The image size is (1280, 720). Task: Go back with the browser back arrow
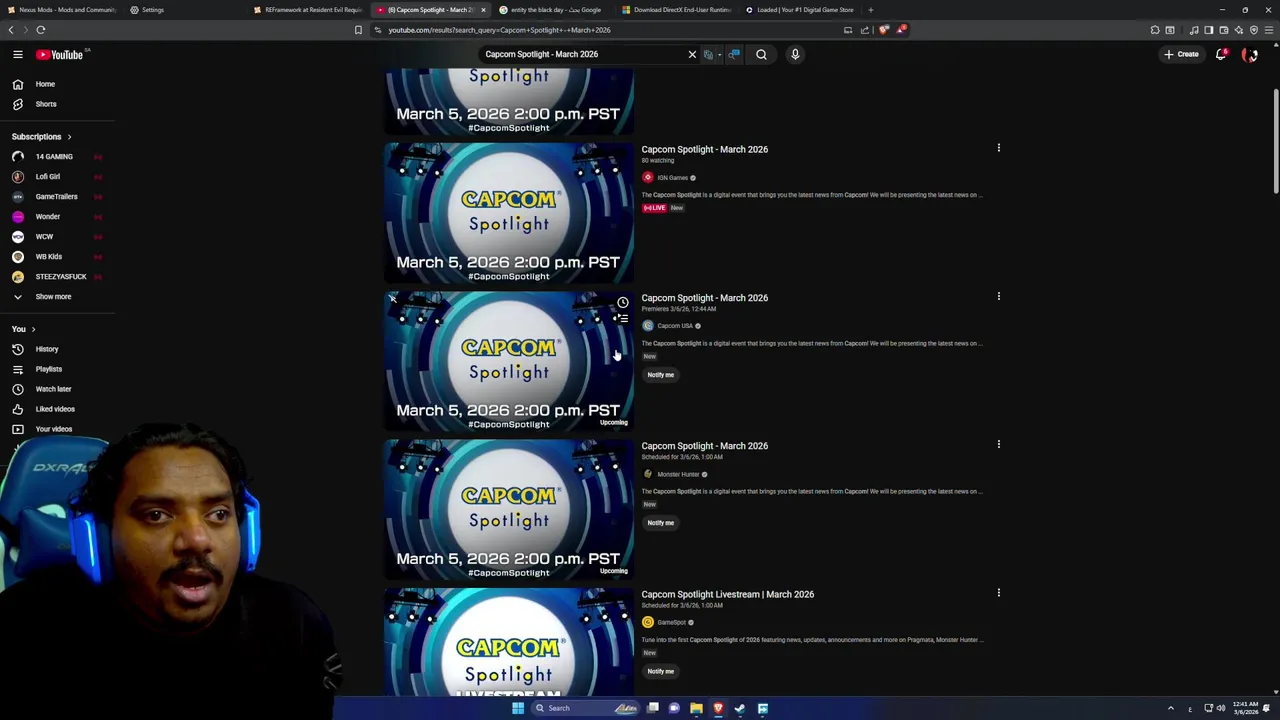(11, 30)
